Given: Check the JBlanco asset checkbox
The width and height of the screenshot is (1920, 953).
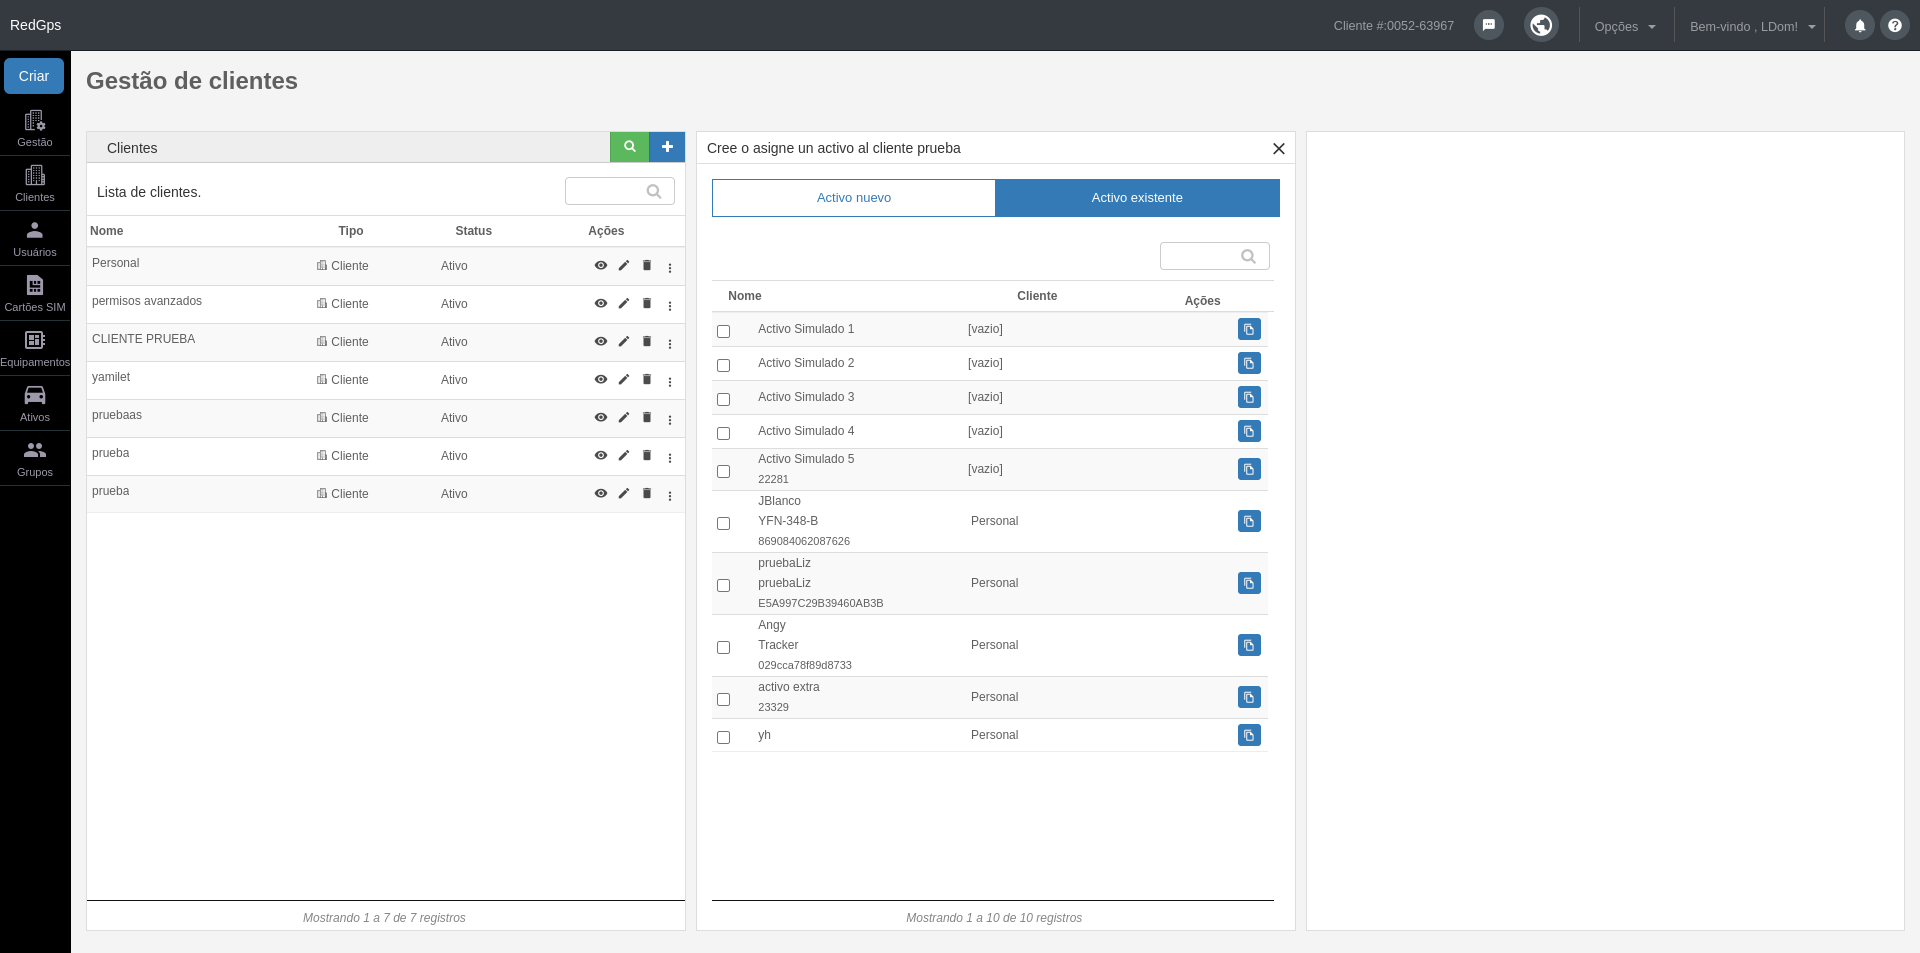Looking at the screenshot, I should [724, 523].
